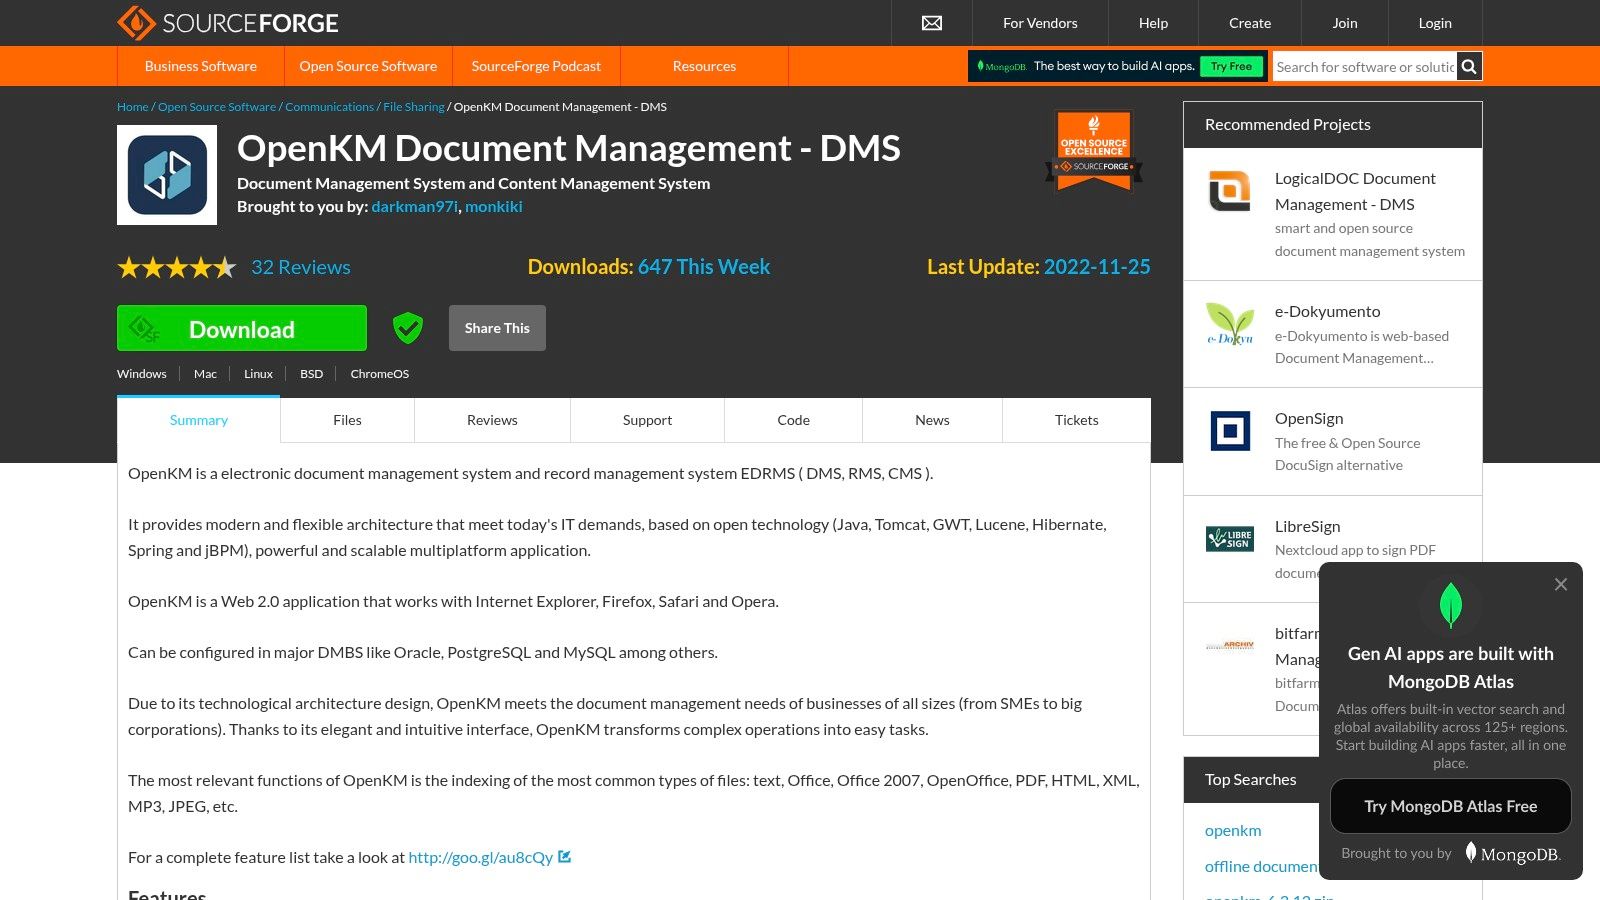Open the 32 Reviews link
This screenshot has height=900, width=1600.
(300, 267)
